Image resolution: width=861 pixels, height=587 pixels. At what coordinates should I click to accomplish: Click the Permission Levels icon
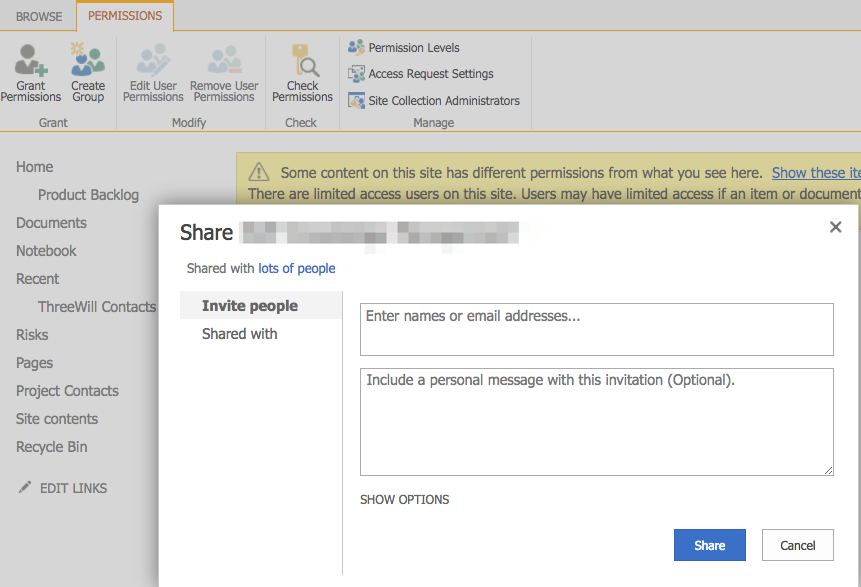[x=357, y=47]
